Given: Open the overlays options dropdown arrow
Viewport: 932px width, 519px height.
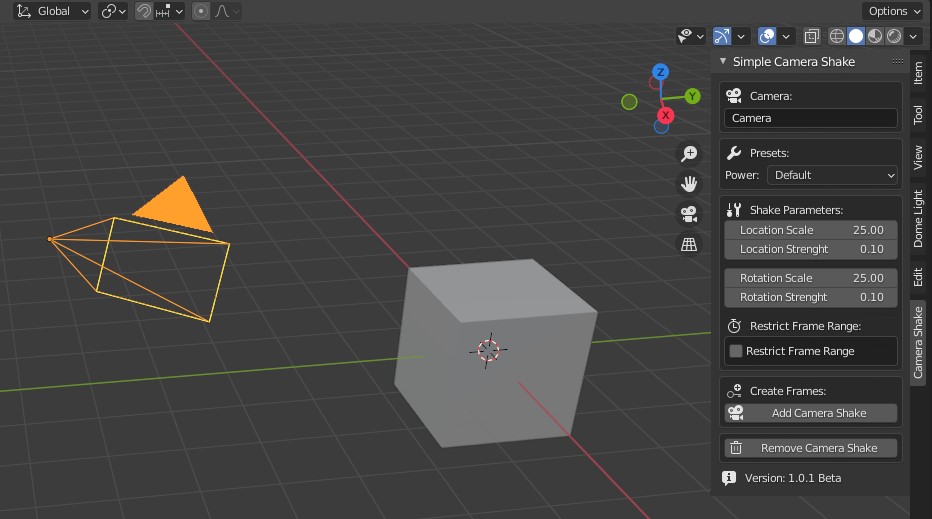Looking at the screenshot, I should [786, 36].
